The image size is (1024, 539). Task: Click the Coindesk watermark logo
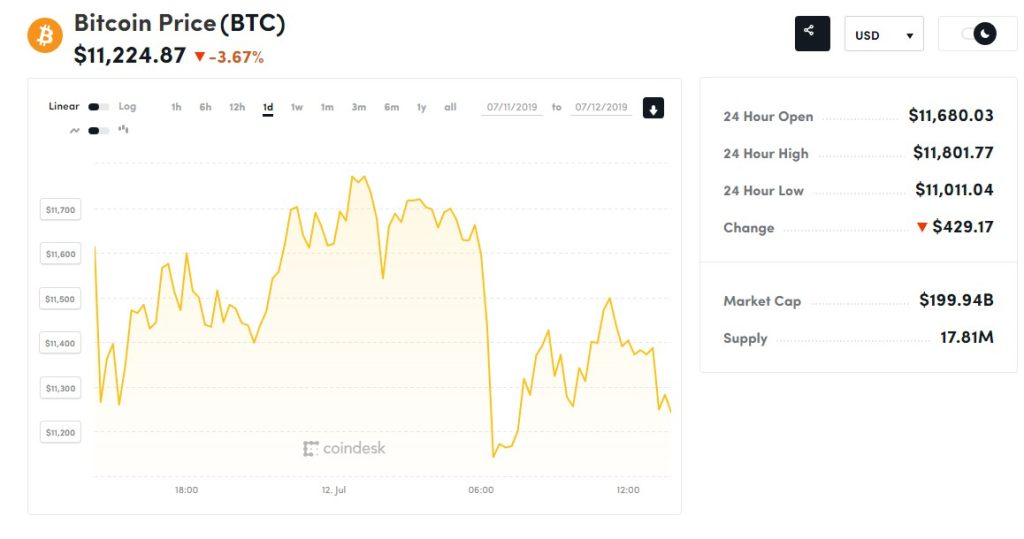[x=344, y=448]
